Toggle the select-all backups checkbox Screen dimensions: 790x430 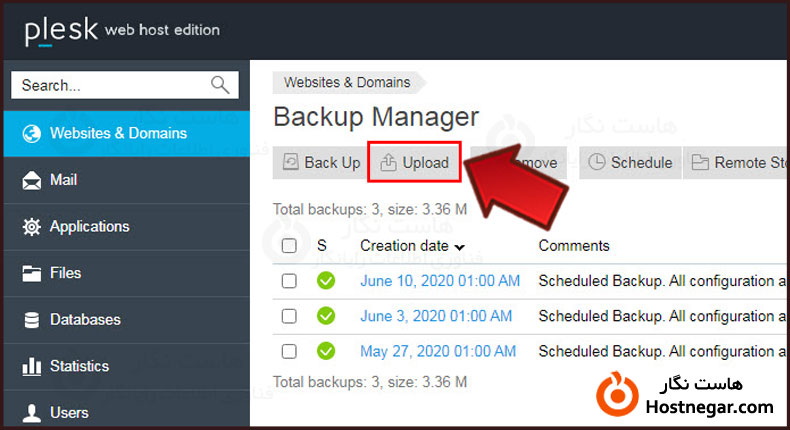click(289, 246)
